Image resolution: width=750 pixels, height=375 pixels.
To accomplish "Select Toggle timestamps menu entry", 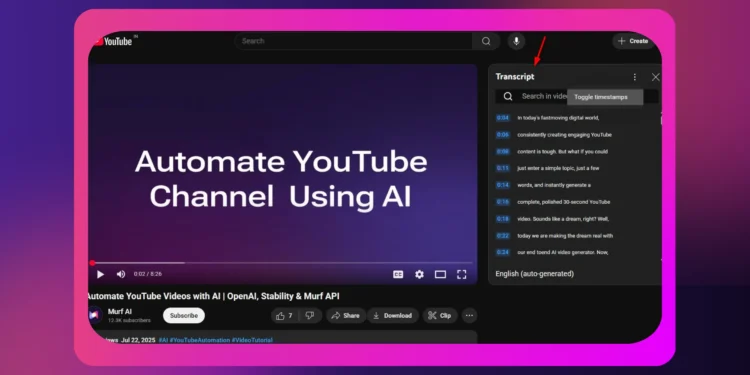I will (x=605, y=97).
